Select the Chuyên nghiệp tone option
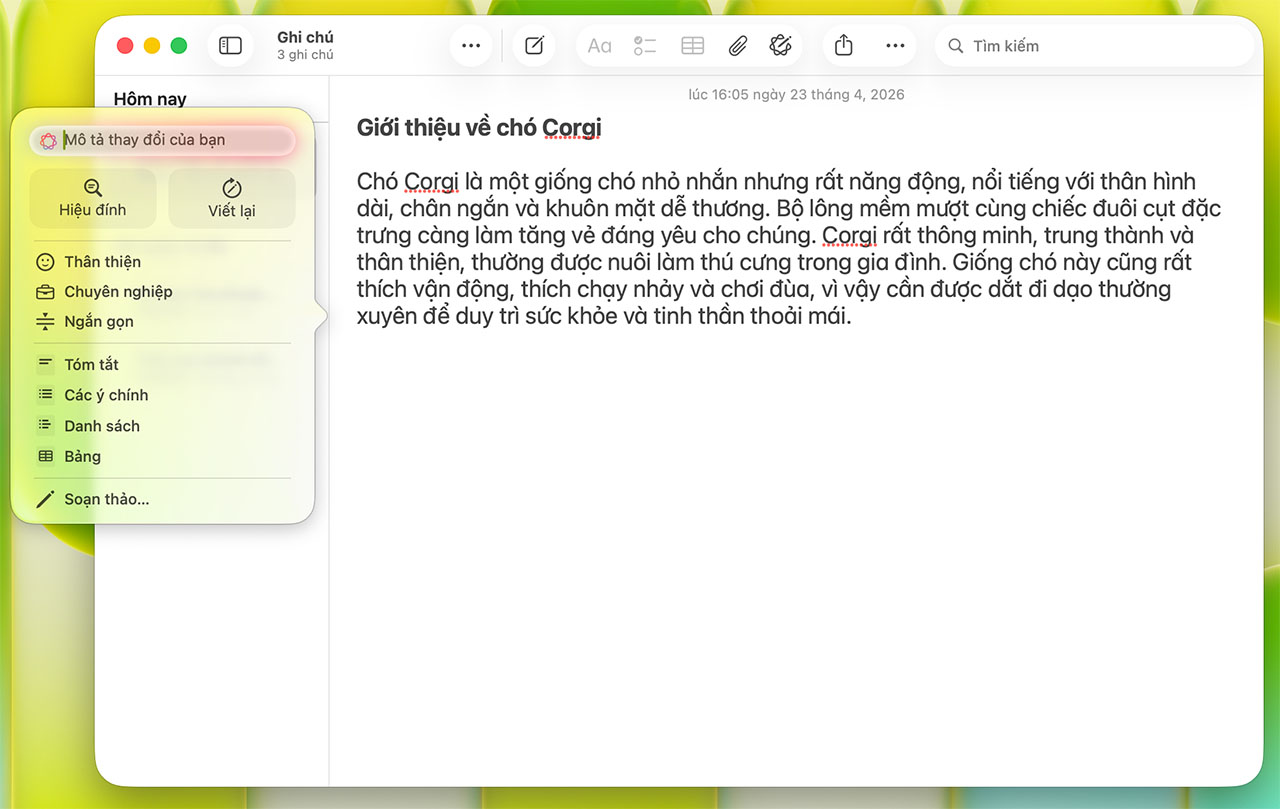The height and width of the screenshot is (809, 1280). 118,292
